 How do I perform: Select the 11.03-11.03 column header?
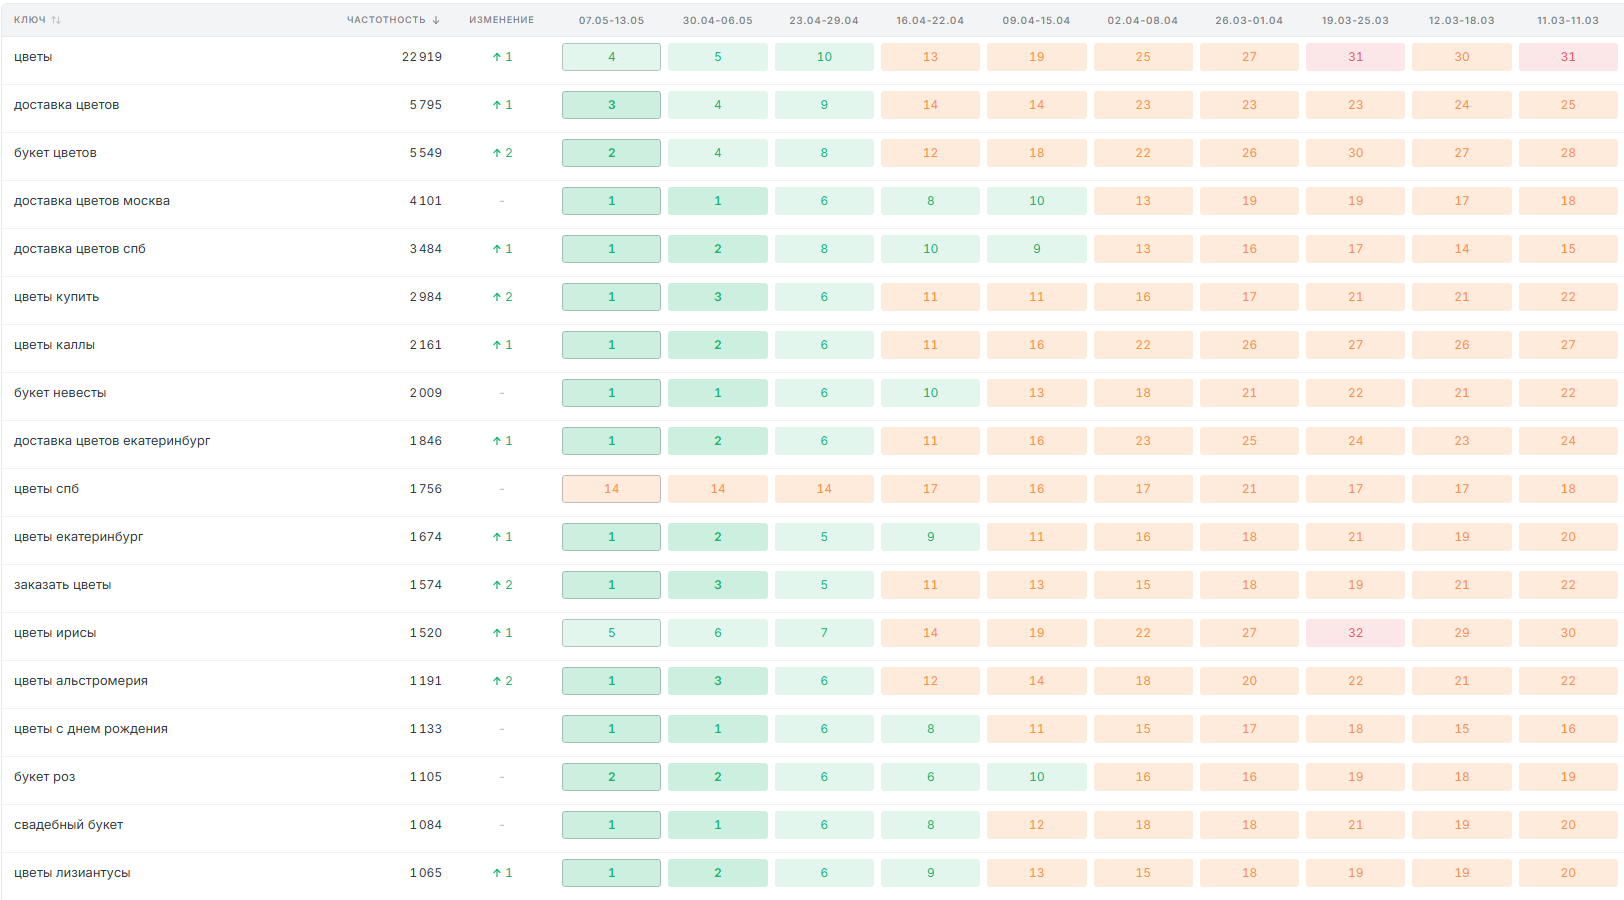[x=1568, y=20]
